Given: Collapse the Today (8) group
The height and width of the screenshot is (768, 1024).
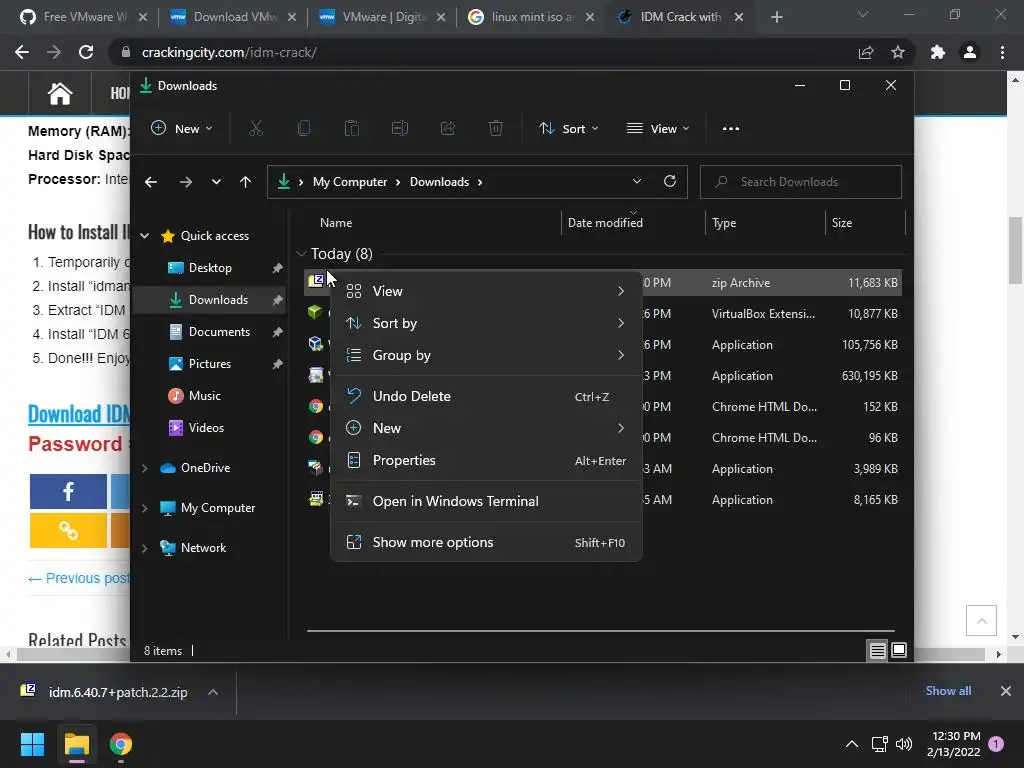Looking at the screenshot, I should point(301,253).
